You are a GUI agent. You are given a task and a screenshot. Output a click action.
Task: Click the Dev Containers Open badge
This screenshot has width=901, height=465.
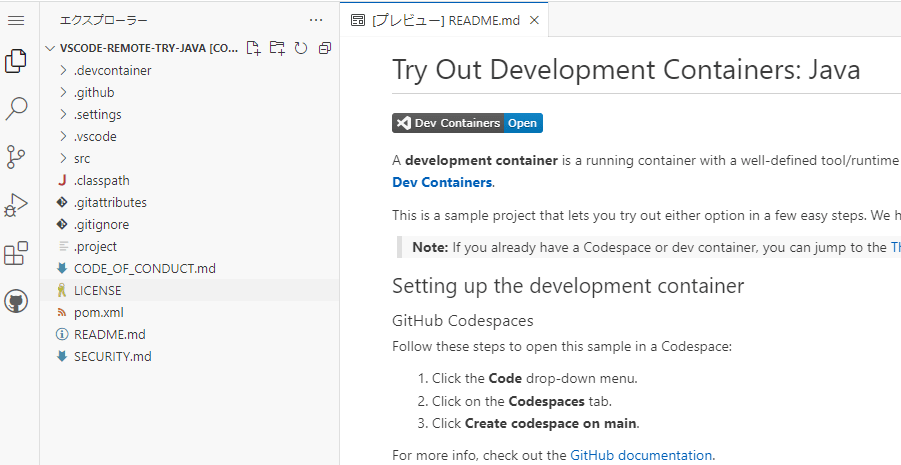click(x=467, y=123)
